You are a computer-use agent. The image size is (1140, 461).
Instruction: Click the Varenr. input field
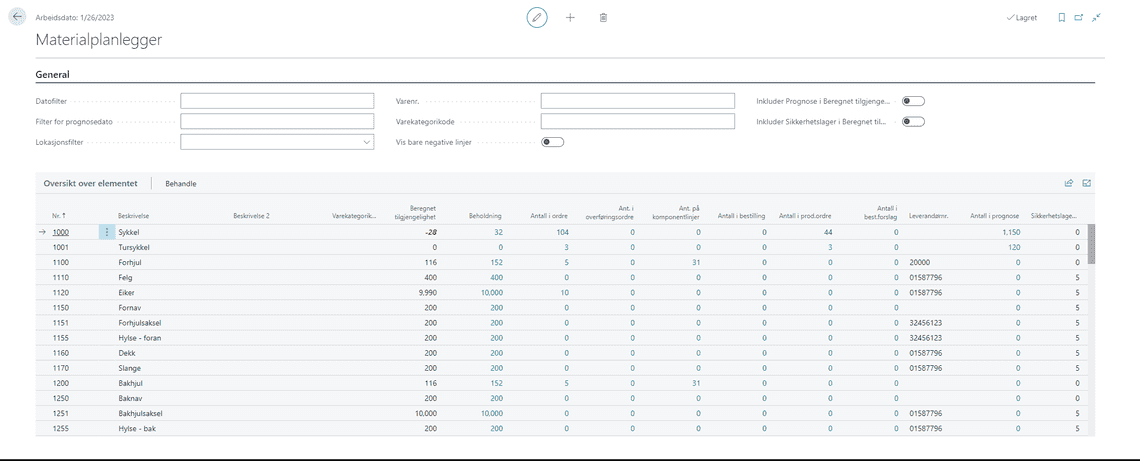point(638,101)
